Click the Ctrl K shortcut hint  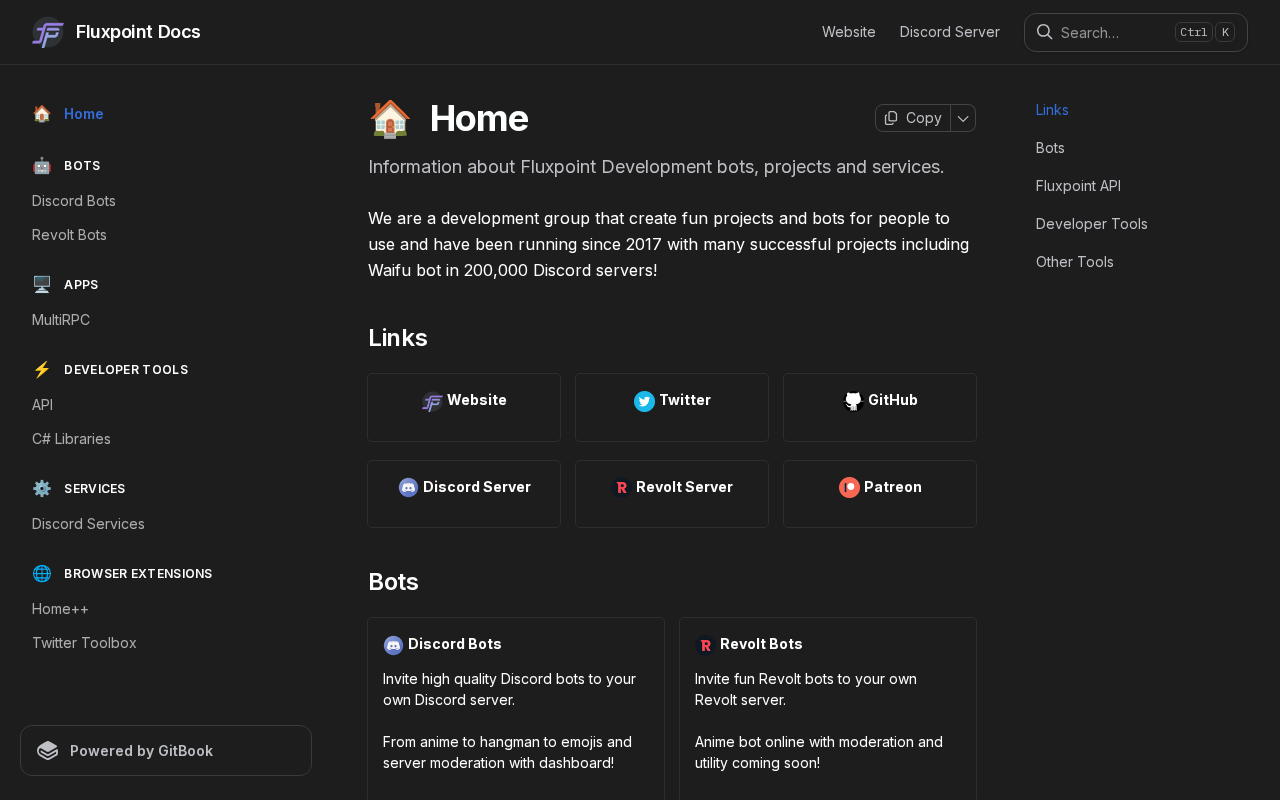[1205, 32]
